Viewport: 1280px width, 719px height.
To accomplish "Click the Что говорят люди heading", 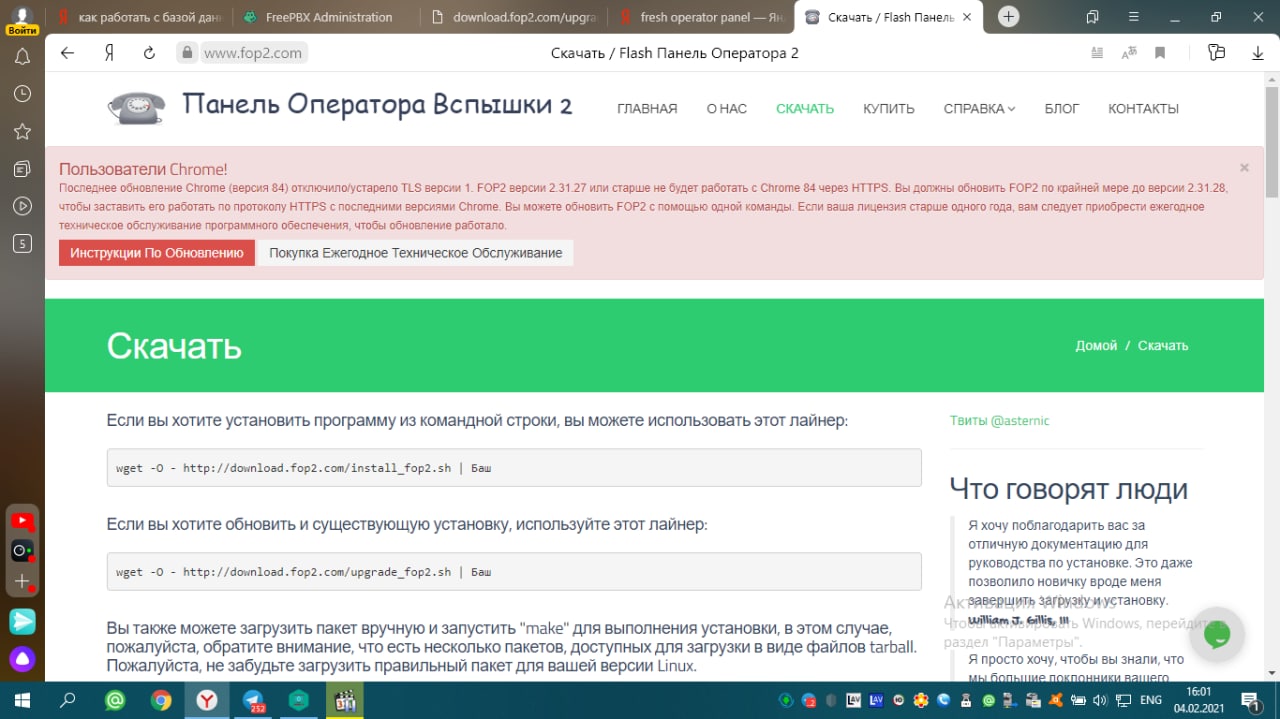I will [1068, 489].
